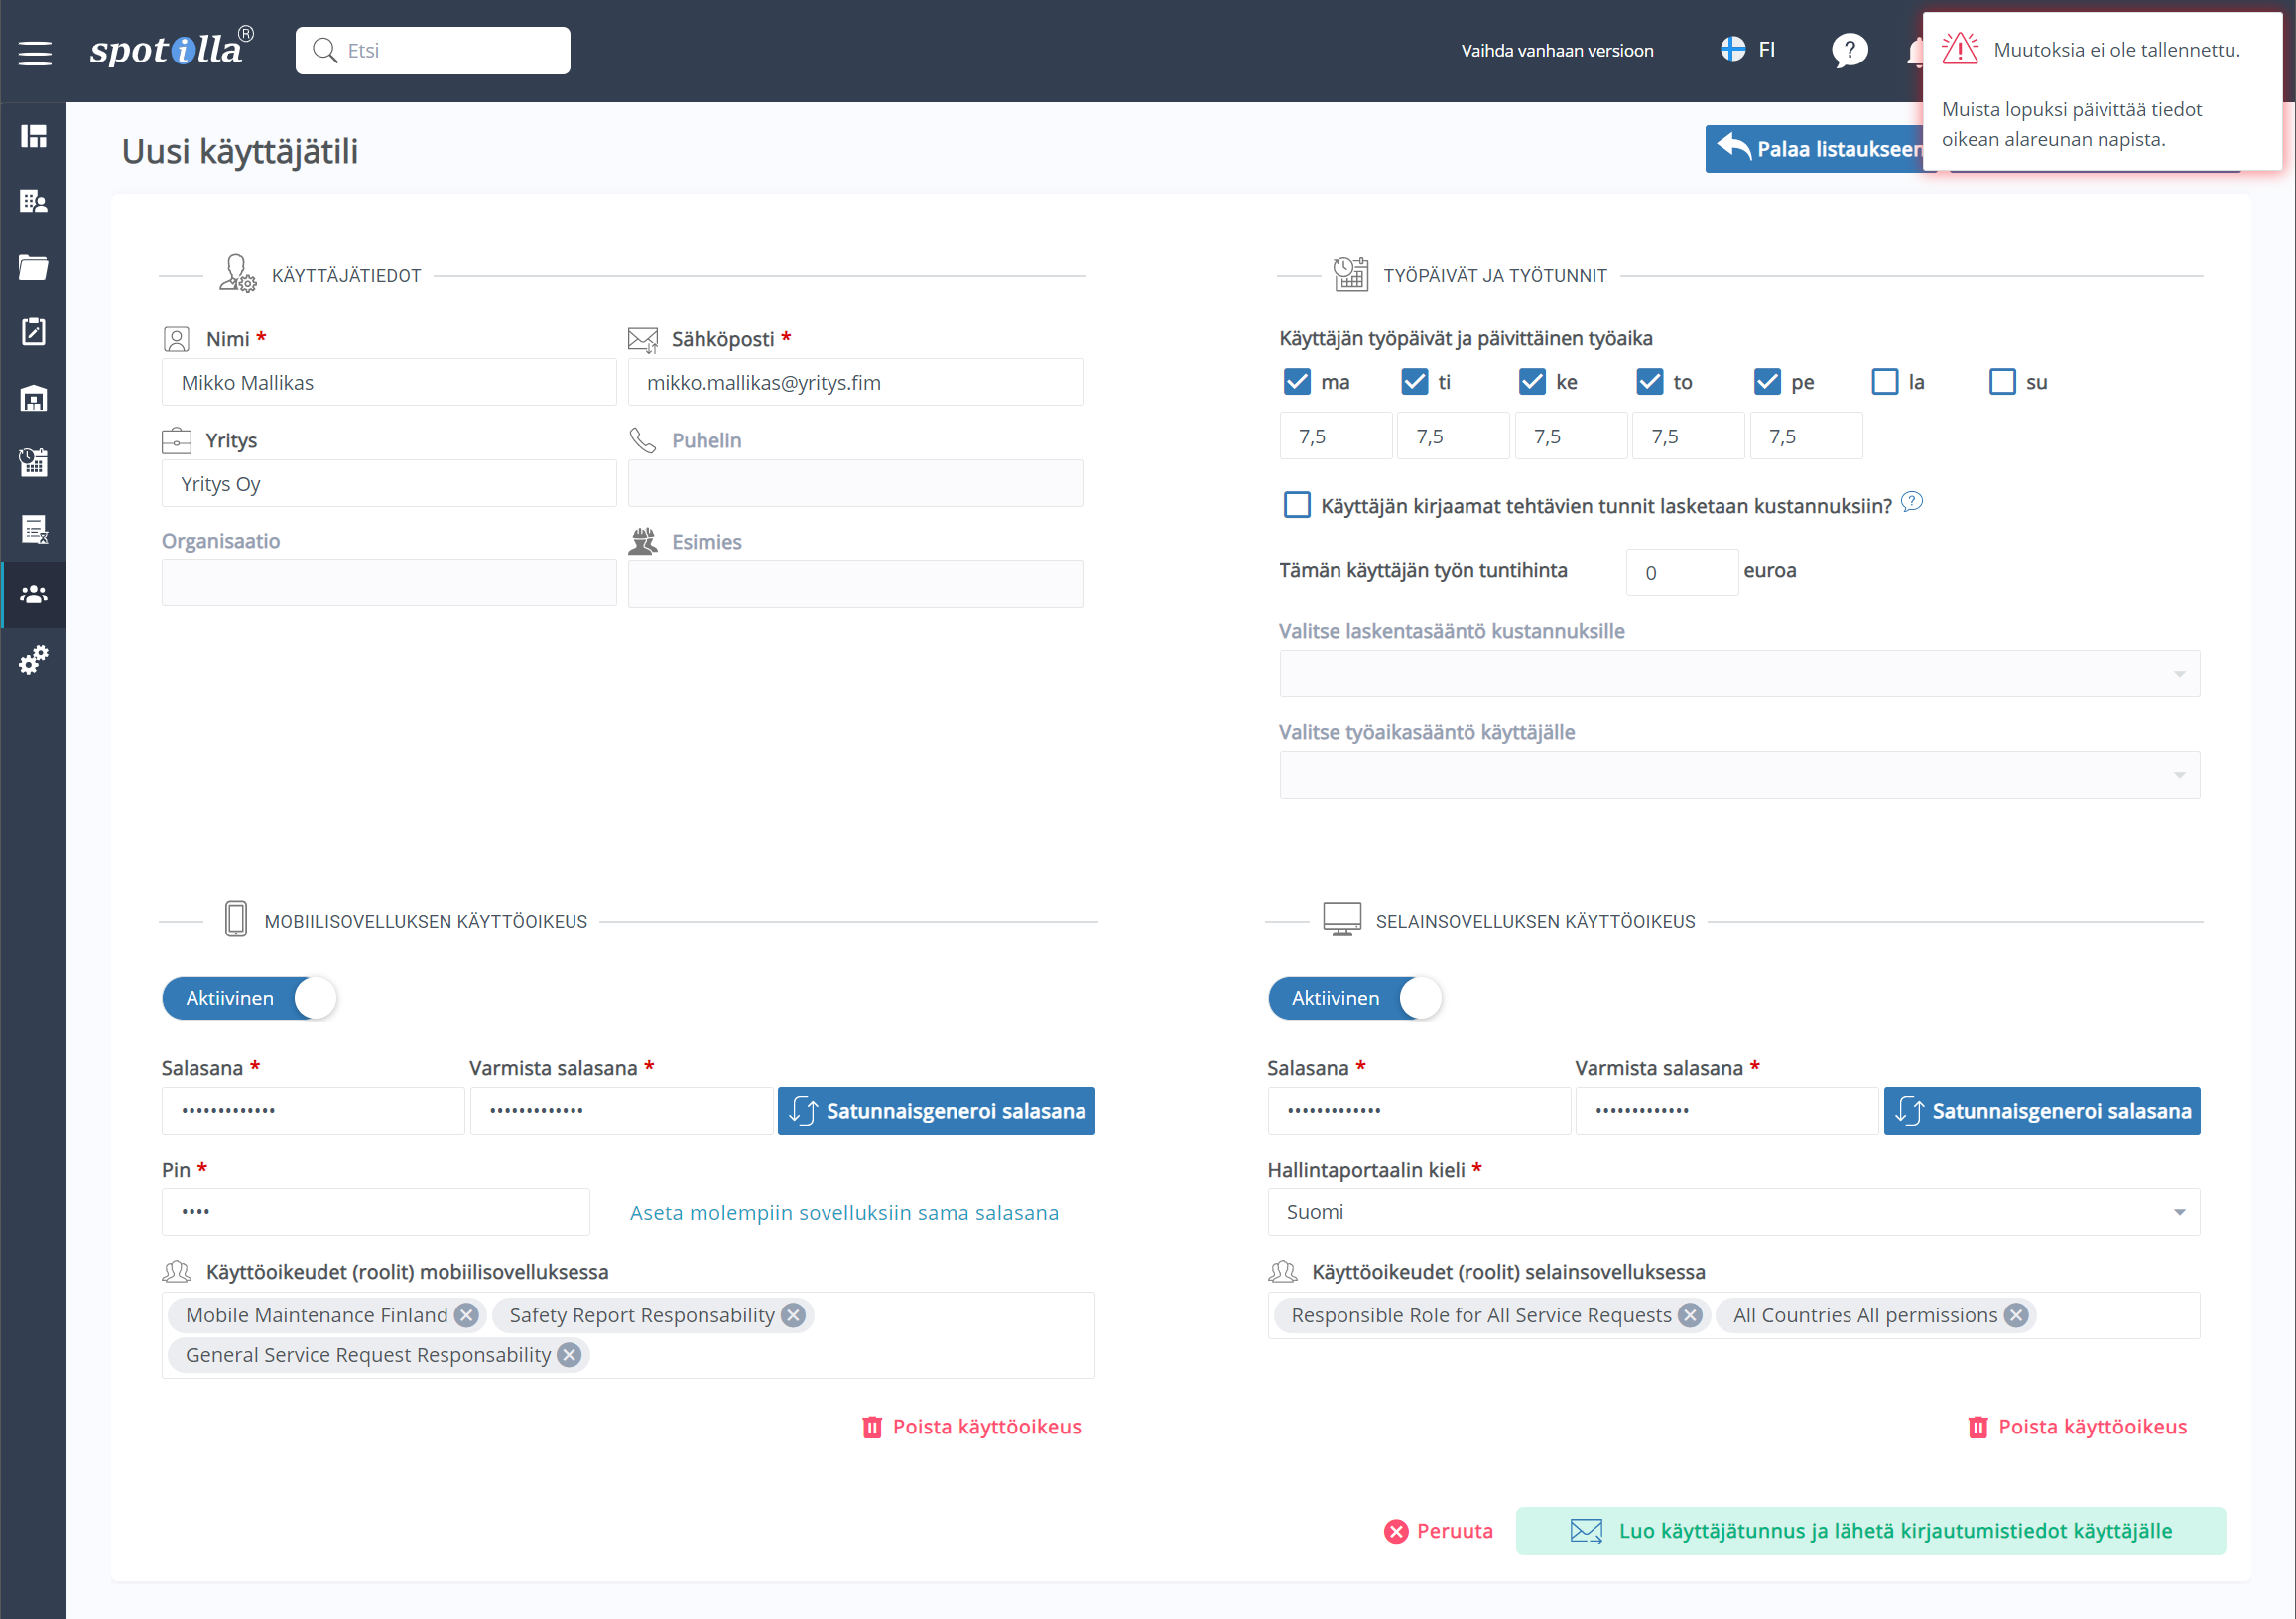2296x1619 pixels.
Task: Click Aseta molempiin sovelluksiin sama salasana
Action: click(844, 1213)
